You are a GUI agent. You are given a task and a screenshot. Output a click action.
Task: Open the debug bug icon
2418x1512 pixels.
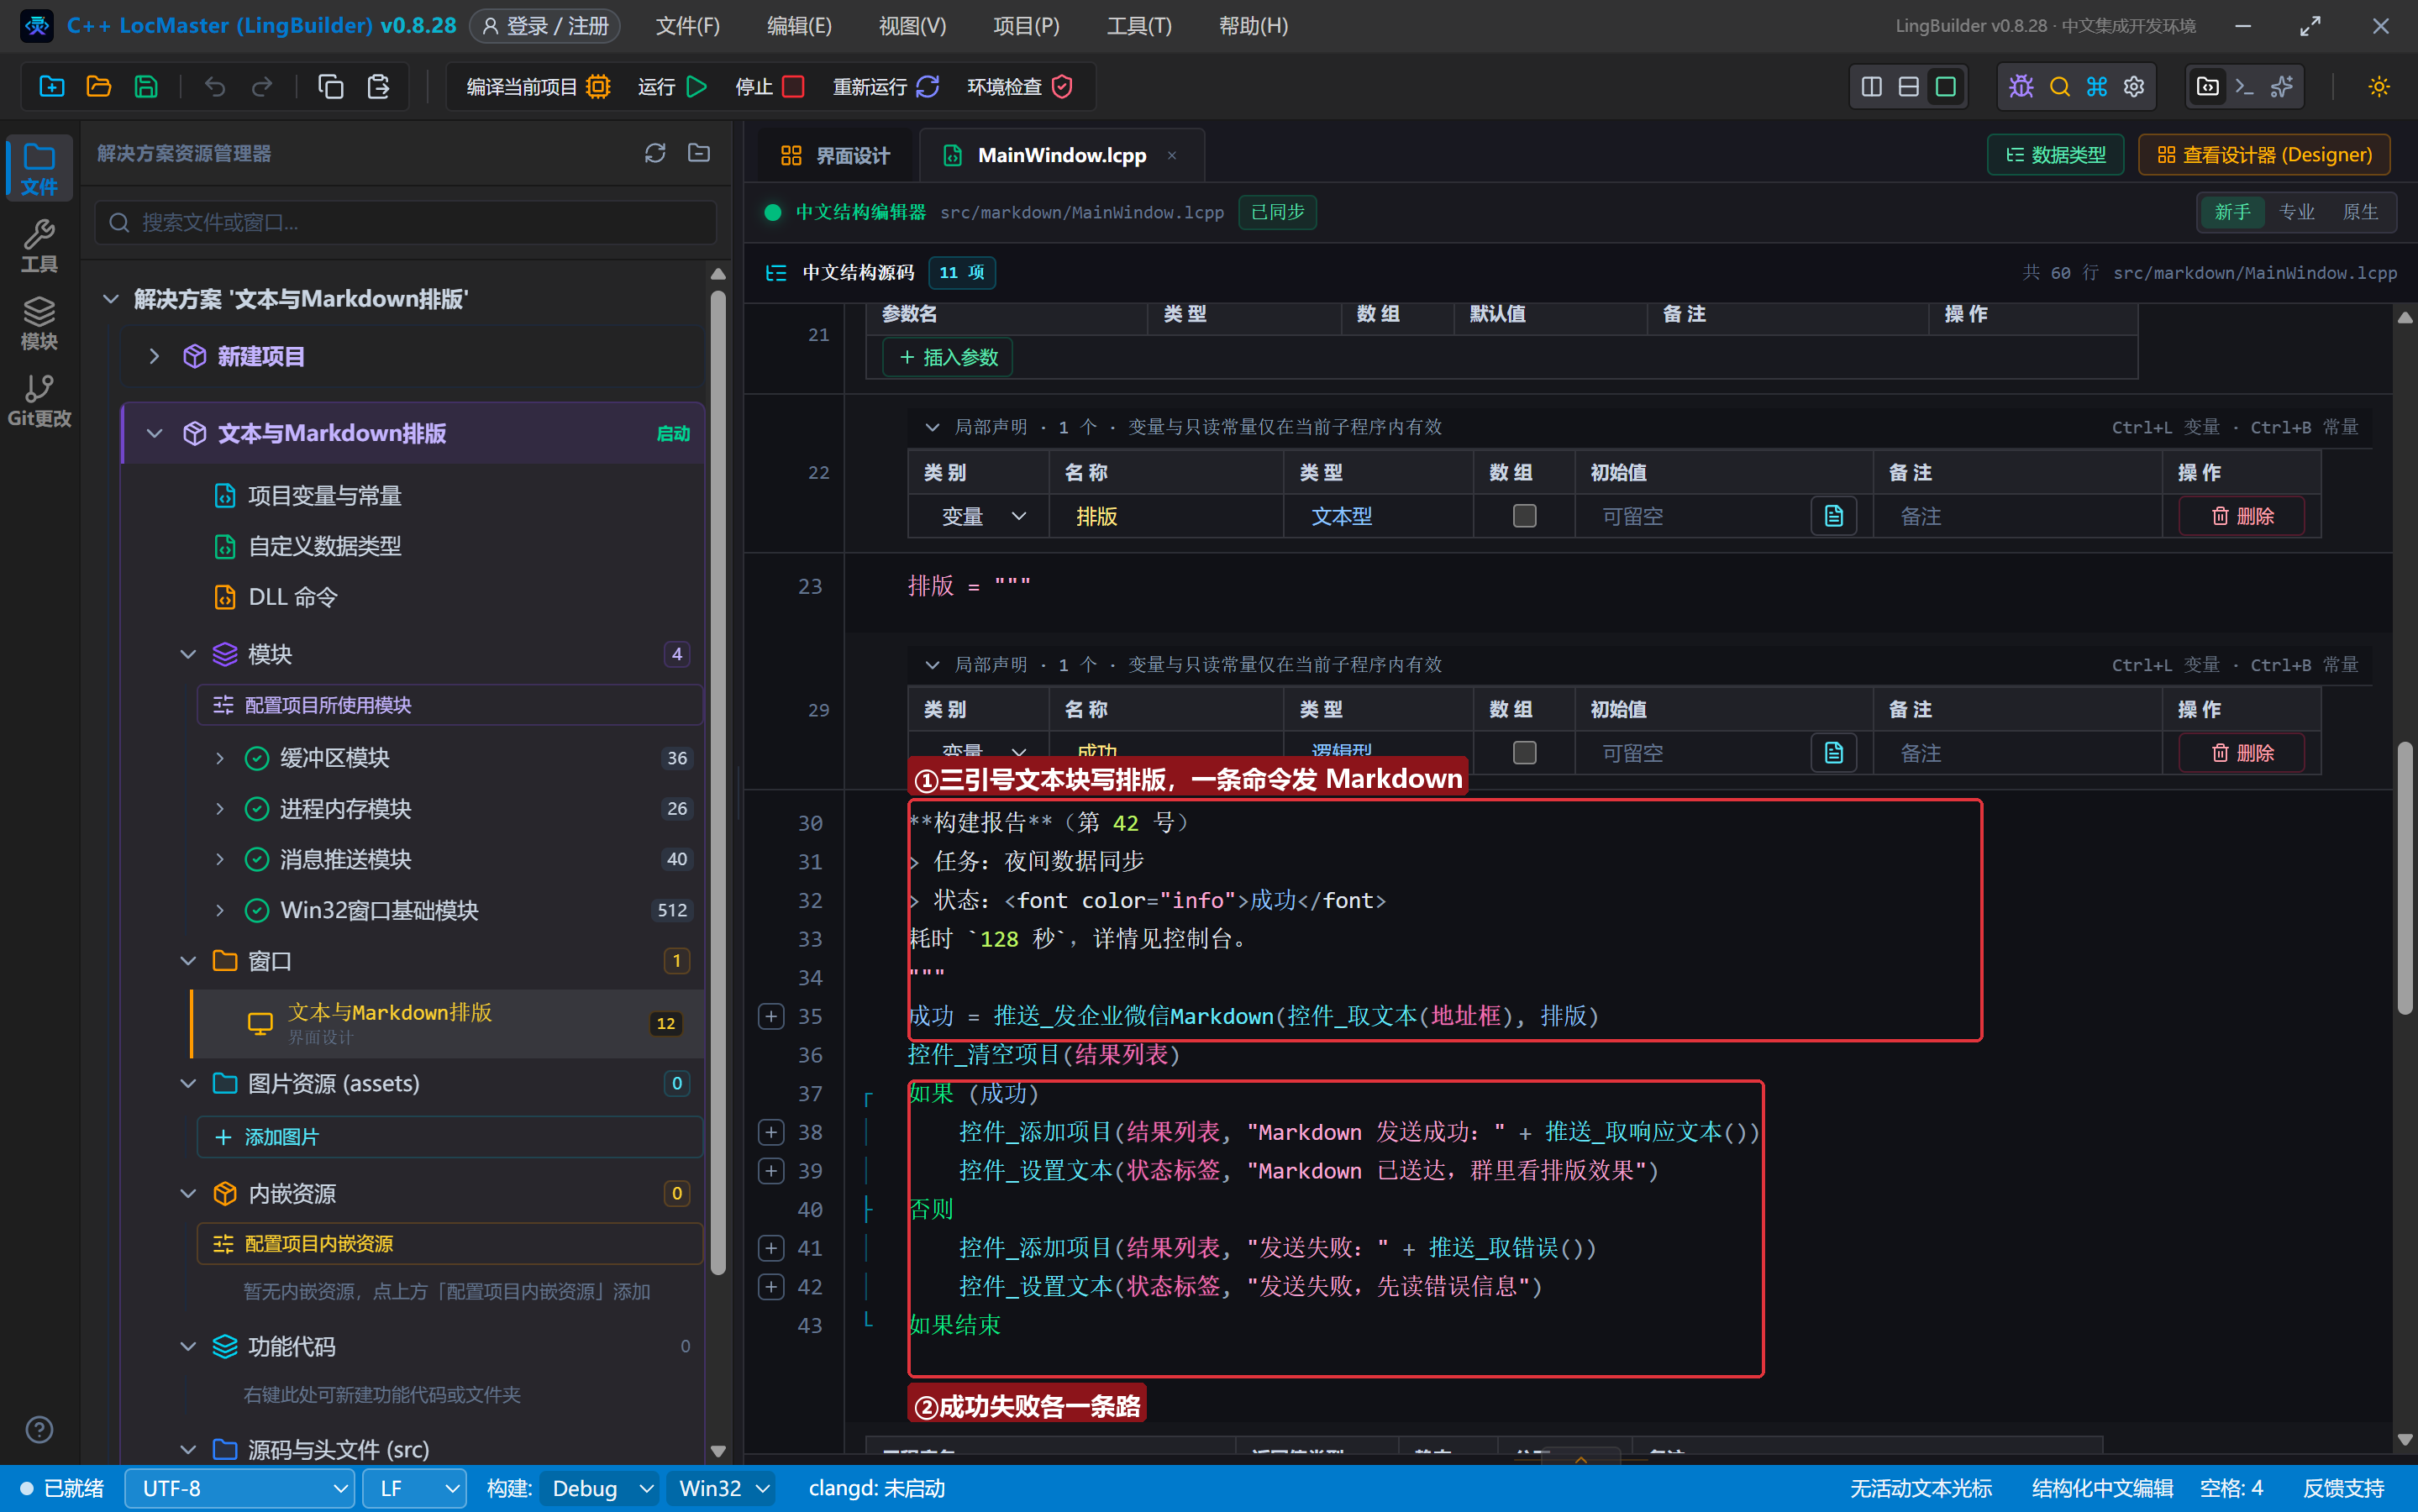click(x=2021, y=87)
